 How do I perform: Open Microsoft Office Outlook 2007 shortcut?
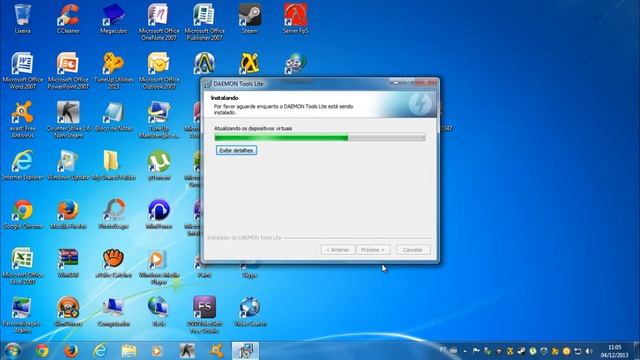[x=159, y=71]
